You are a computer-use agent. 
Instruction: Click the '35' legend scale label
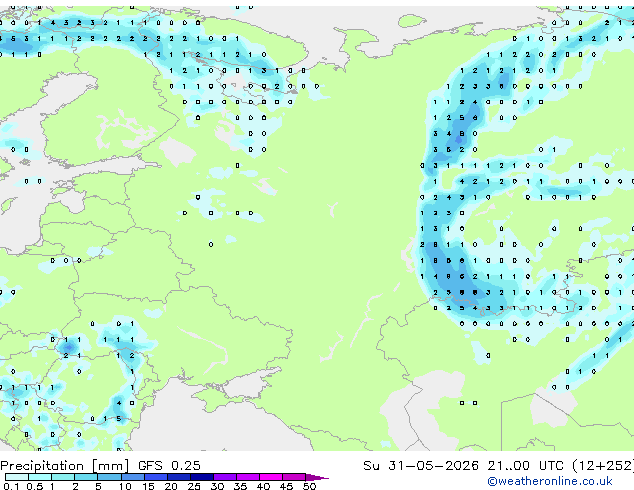pyautogui.click(x=240, y=486)
